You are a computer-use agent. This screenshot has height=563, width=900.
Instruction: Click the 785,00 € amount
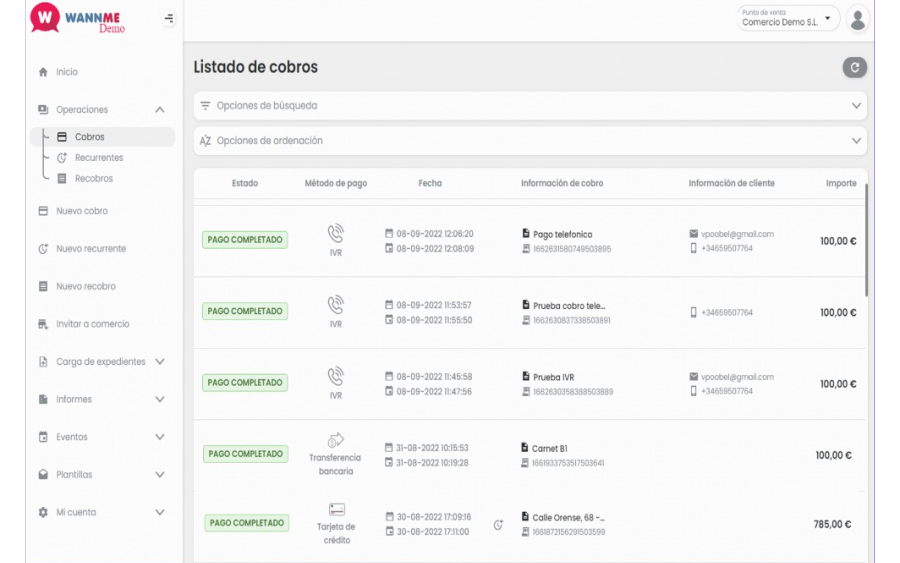pyautogui.click(x=832, y=525)
